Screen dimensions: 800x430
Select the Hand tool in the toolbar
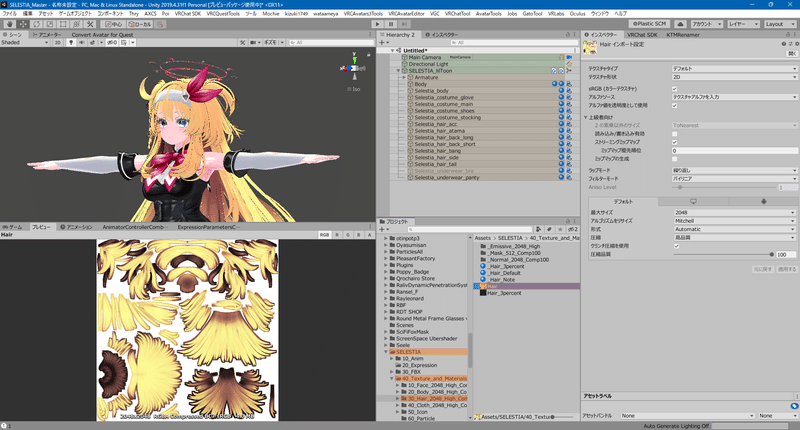tap(10, 24)
